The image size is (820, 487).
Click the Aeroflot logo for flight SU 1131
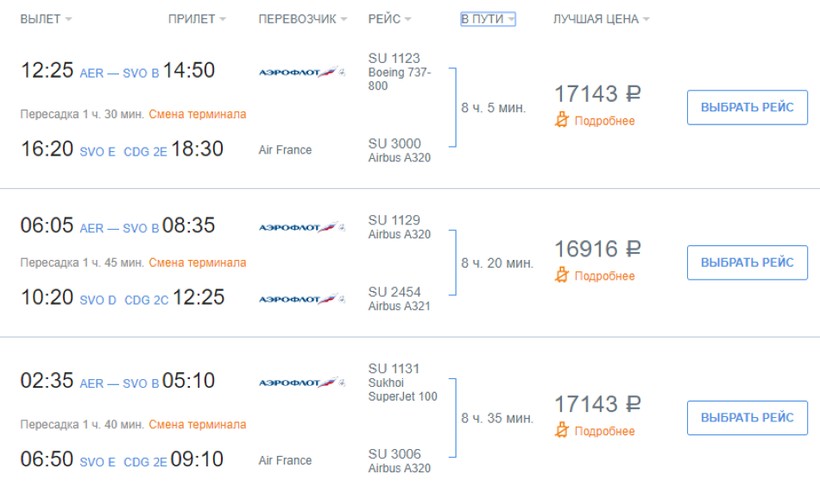pos(301,383)
